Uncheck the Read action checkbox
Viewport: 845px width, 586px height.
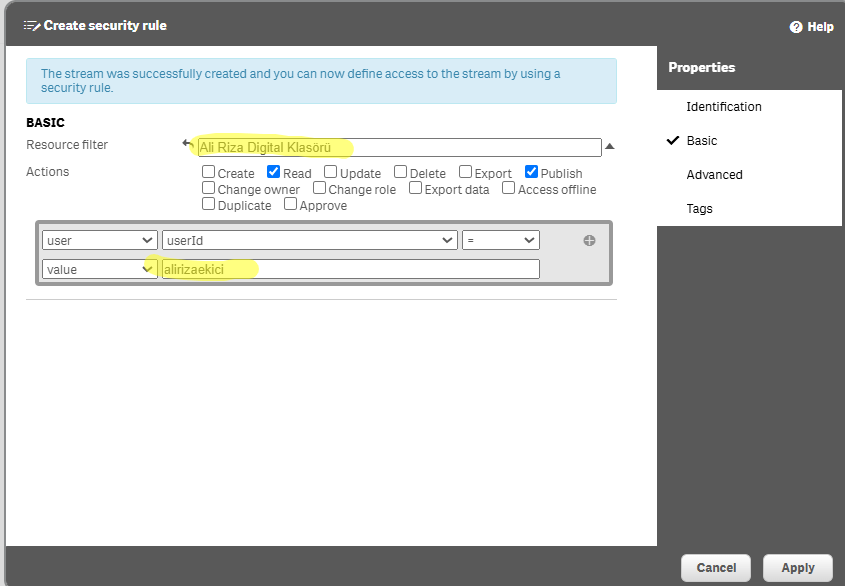pyautogui.click(x=274, y=172)
